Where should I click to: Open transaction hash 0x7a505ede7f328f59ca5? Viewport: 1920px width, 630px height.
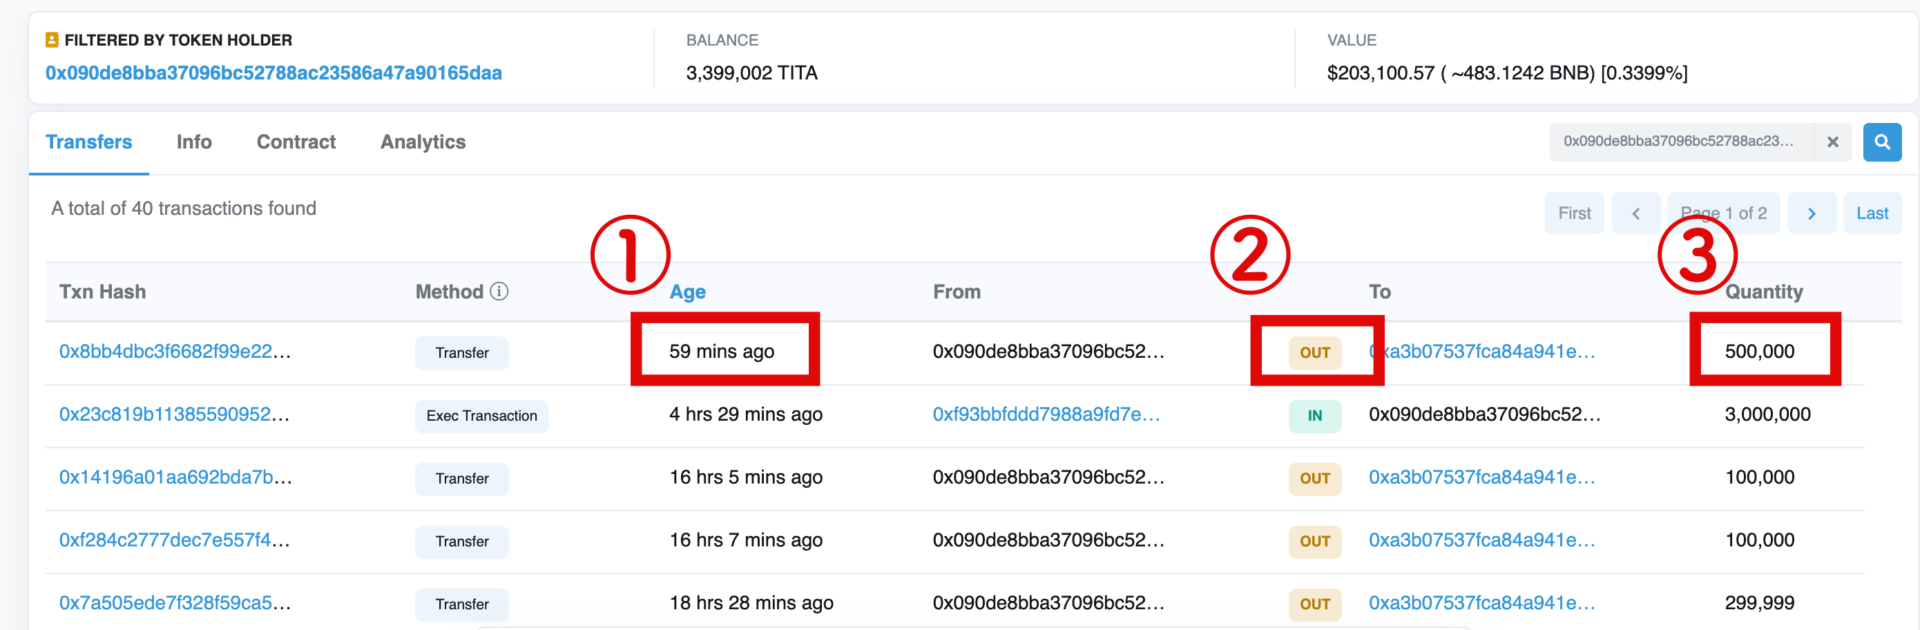coord(175,603)
